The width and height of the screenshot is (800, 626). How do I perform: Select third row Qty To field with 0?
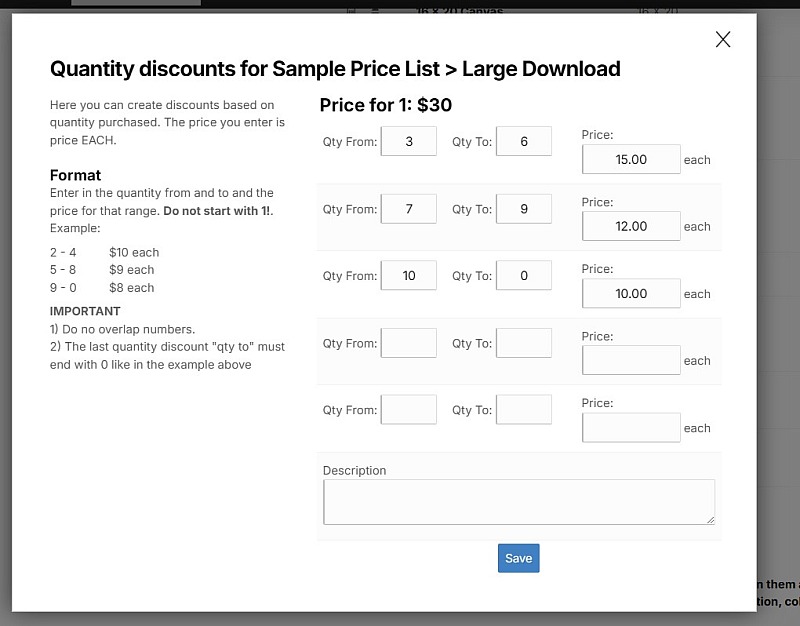[524, 275]
